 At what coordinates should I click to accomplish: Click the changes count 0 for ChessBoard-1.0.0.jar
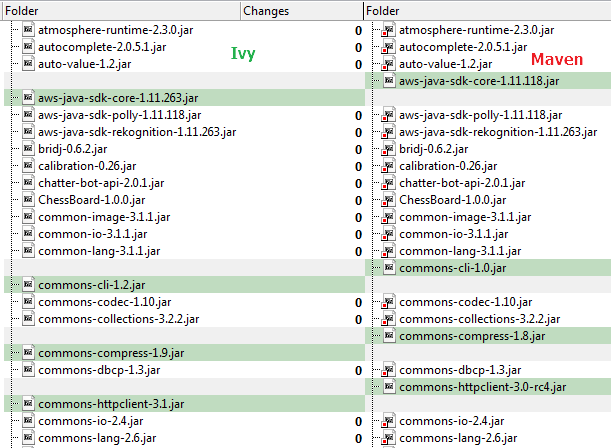pos(358,201)
